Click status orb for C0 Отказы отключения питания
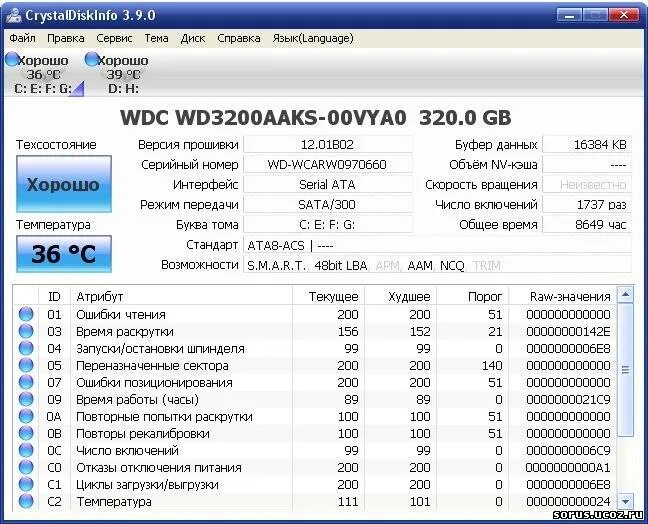The height and width of the screenshot is (524, 648). (x=26, y=467)
